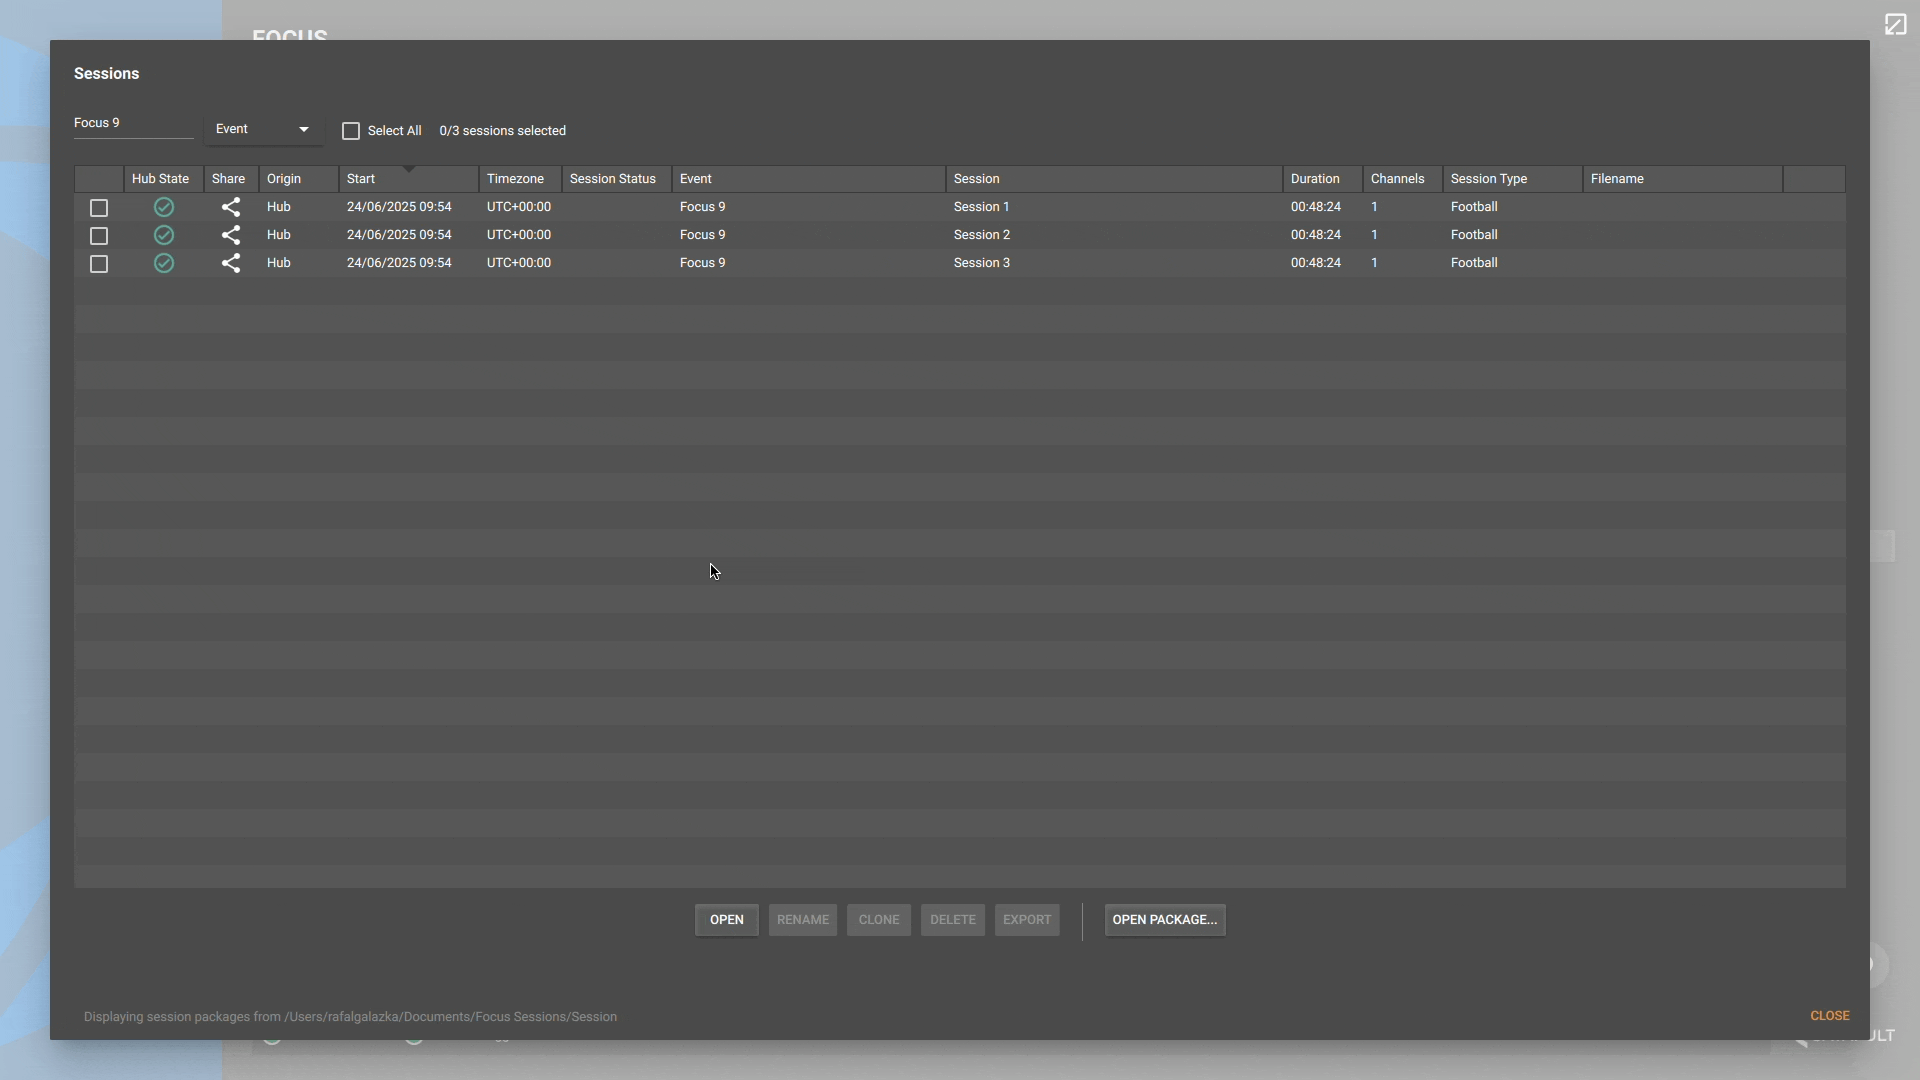Click 'Football' type in Session 2 row
This screenshot has width=1920, height=1080.
[1474, 235]
